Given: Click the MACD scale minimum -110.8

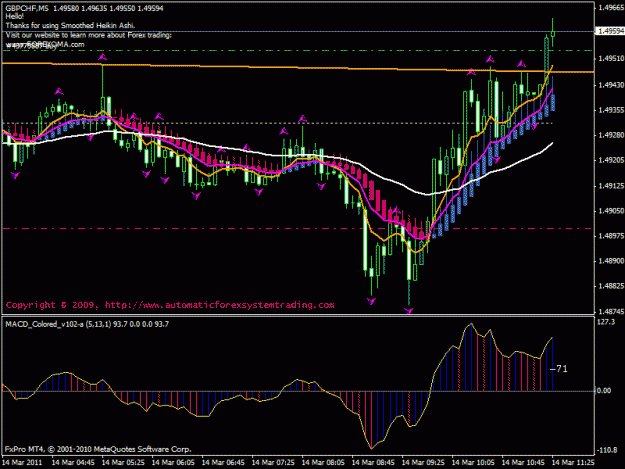Looking at the screenshot, I should click(607, 450).
